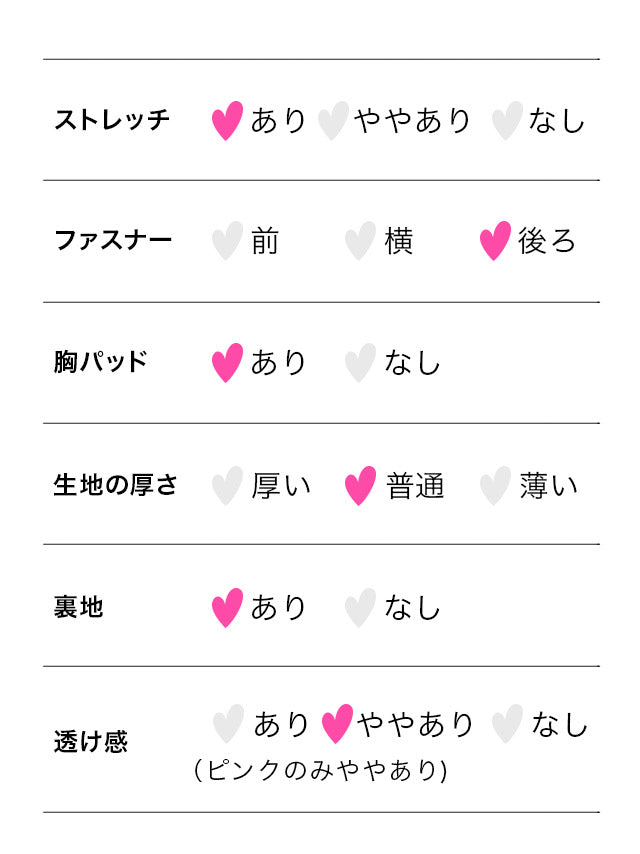Pick the gray heart beside 透け感 あり

tap(228, 724)
